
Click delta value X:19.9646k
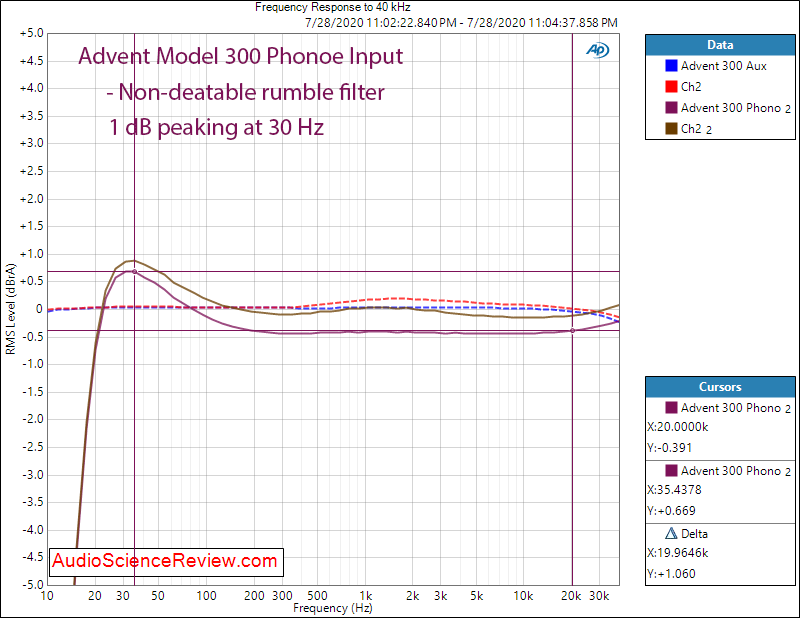(678, 553)
